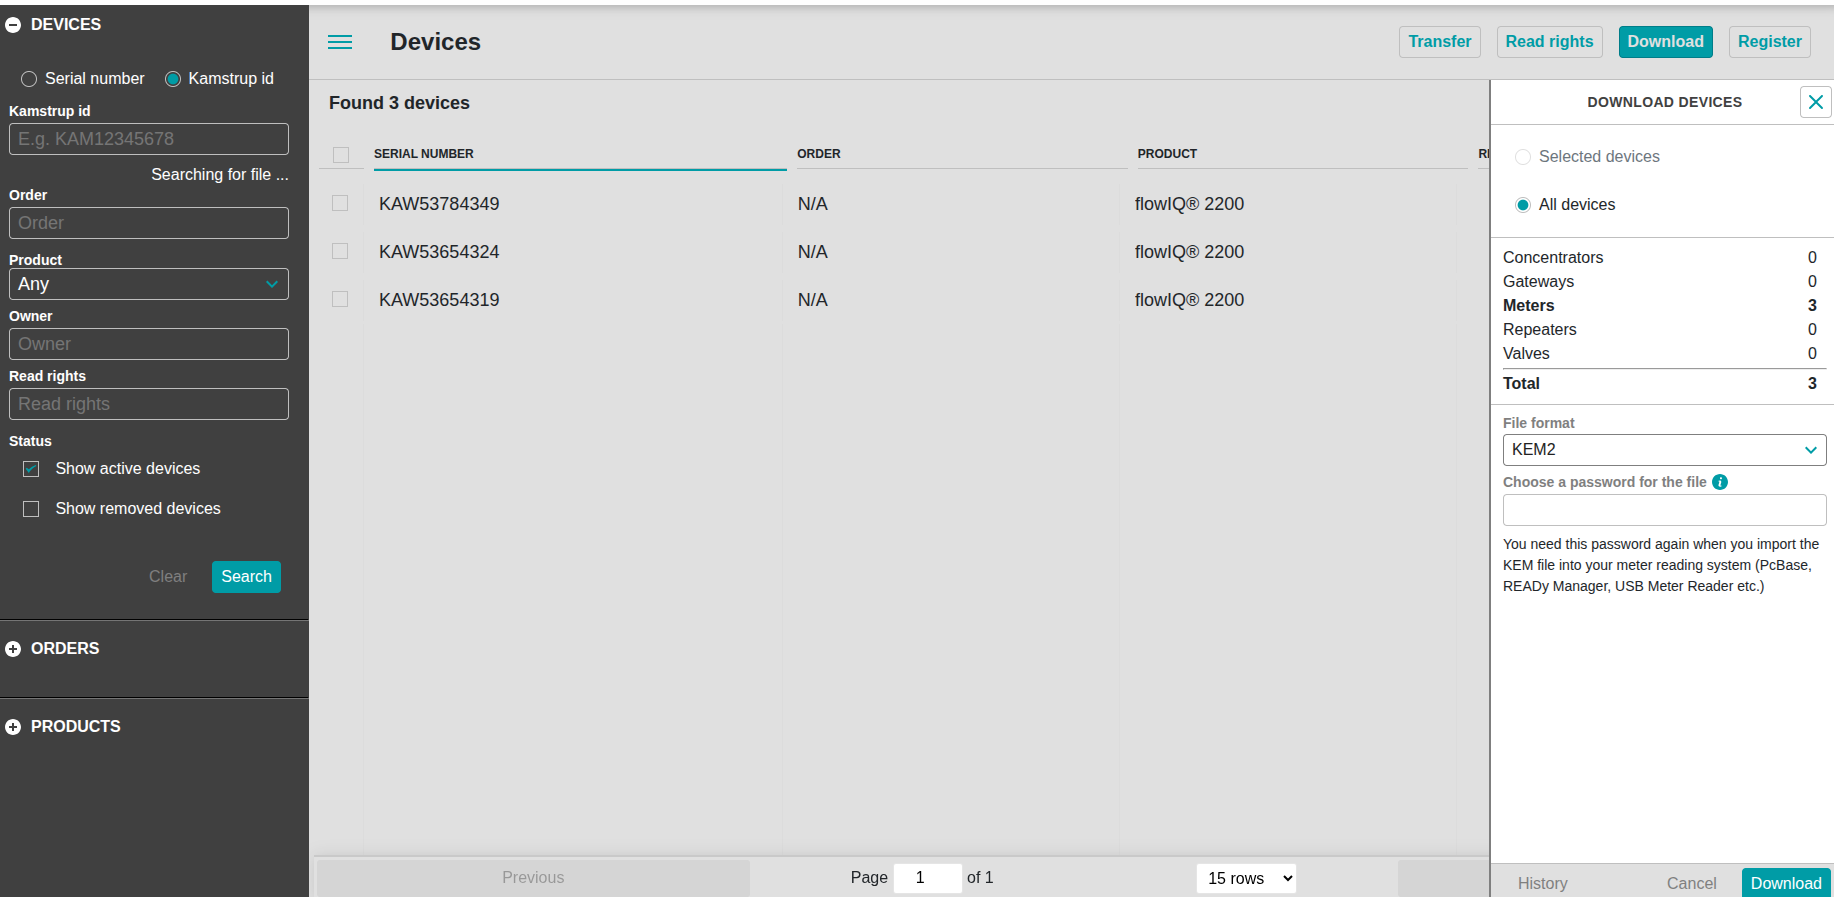
Task: Click the header Download button
Action: click(1666, 42)
